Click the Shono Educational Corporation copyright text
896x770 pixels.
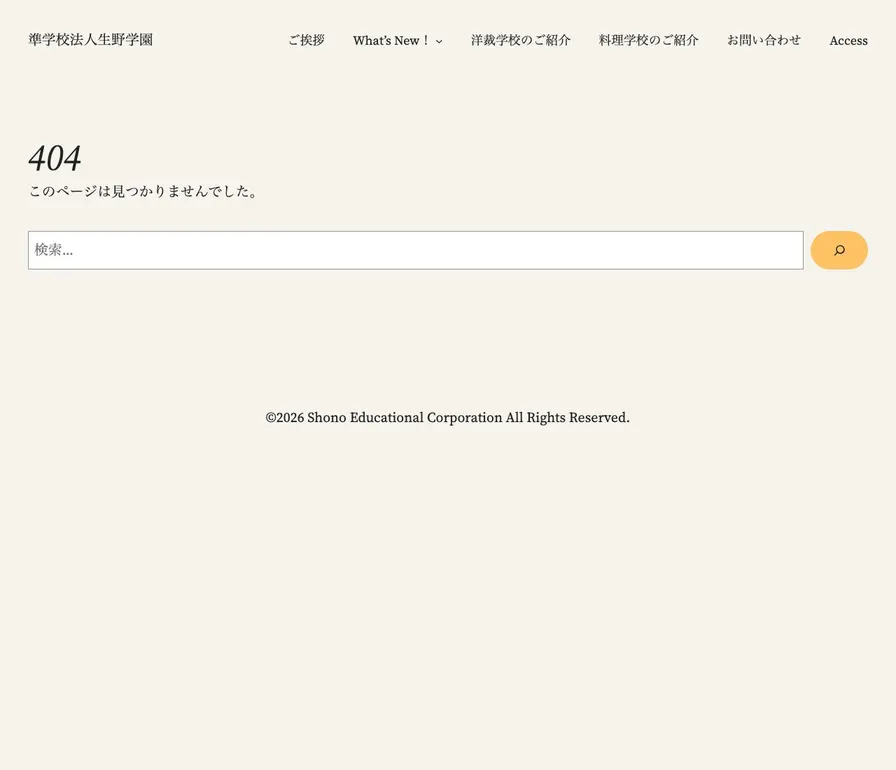coord(447,418)
